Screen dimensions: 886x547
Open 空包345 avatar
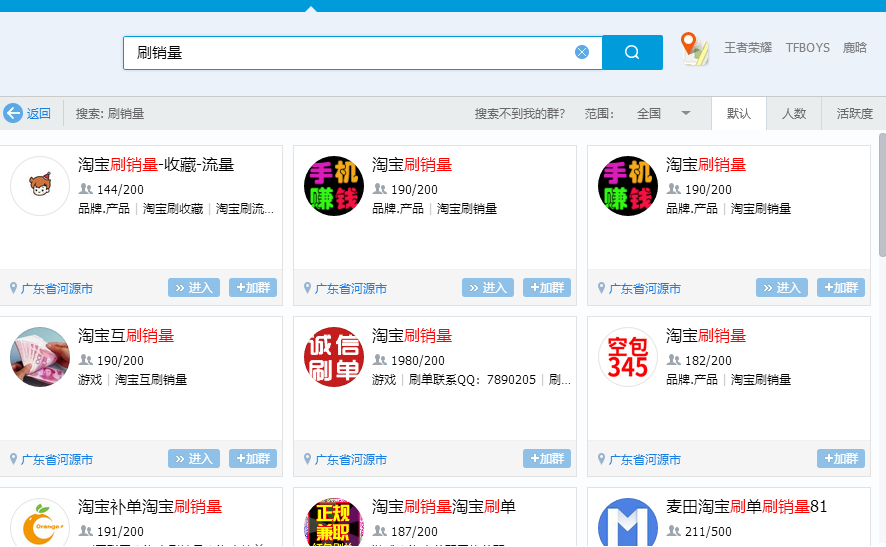pyautogui.click(x=628, y=357)
